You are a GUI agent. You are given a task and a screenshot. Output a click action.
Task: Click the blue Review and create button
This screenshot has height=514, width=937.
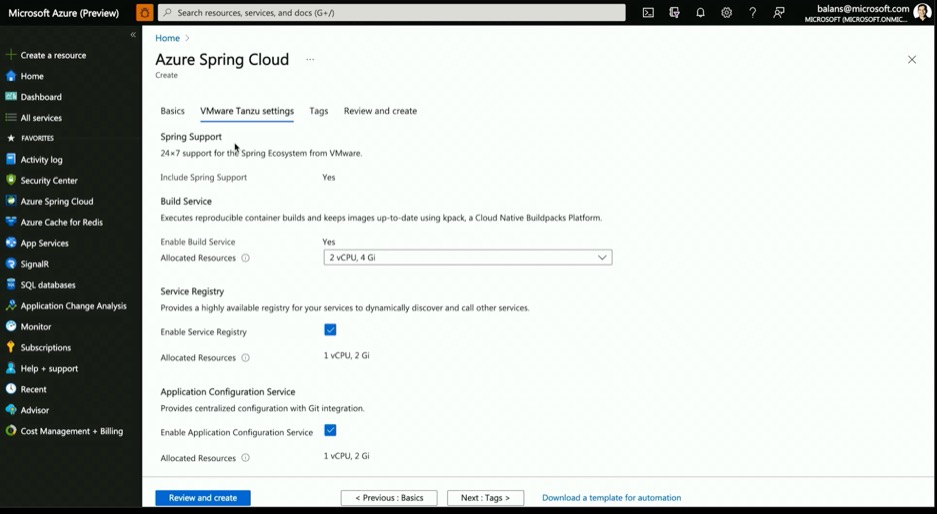(203, 498)
